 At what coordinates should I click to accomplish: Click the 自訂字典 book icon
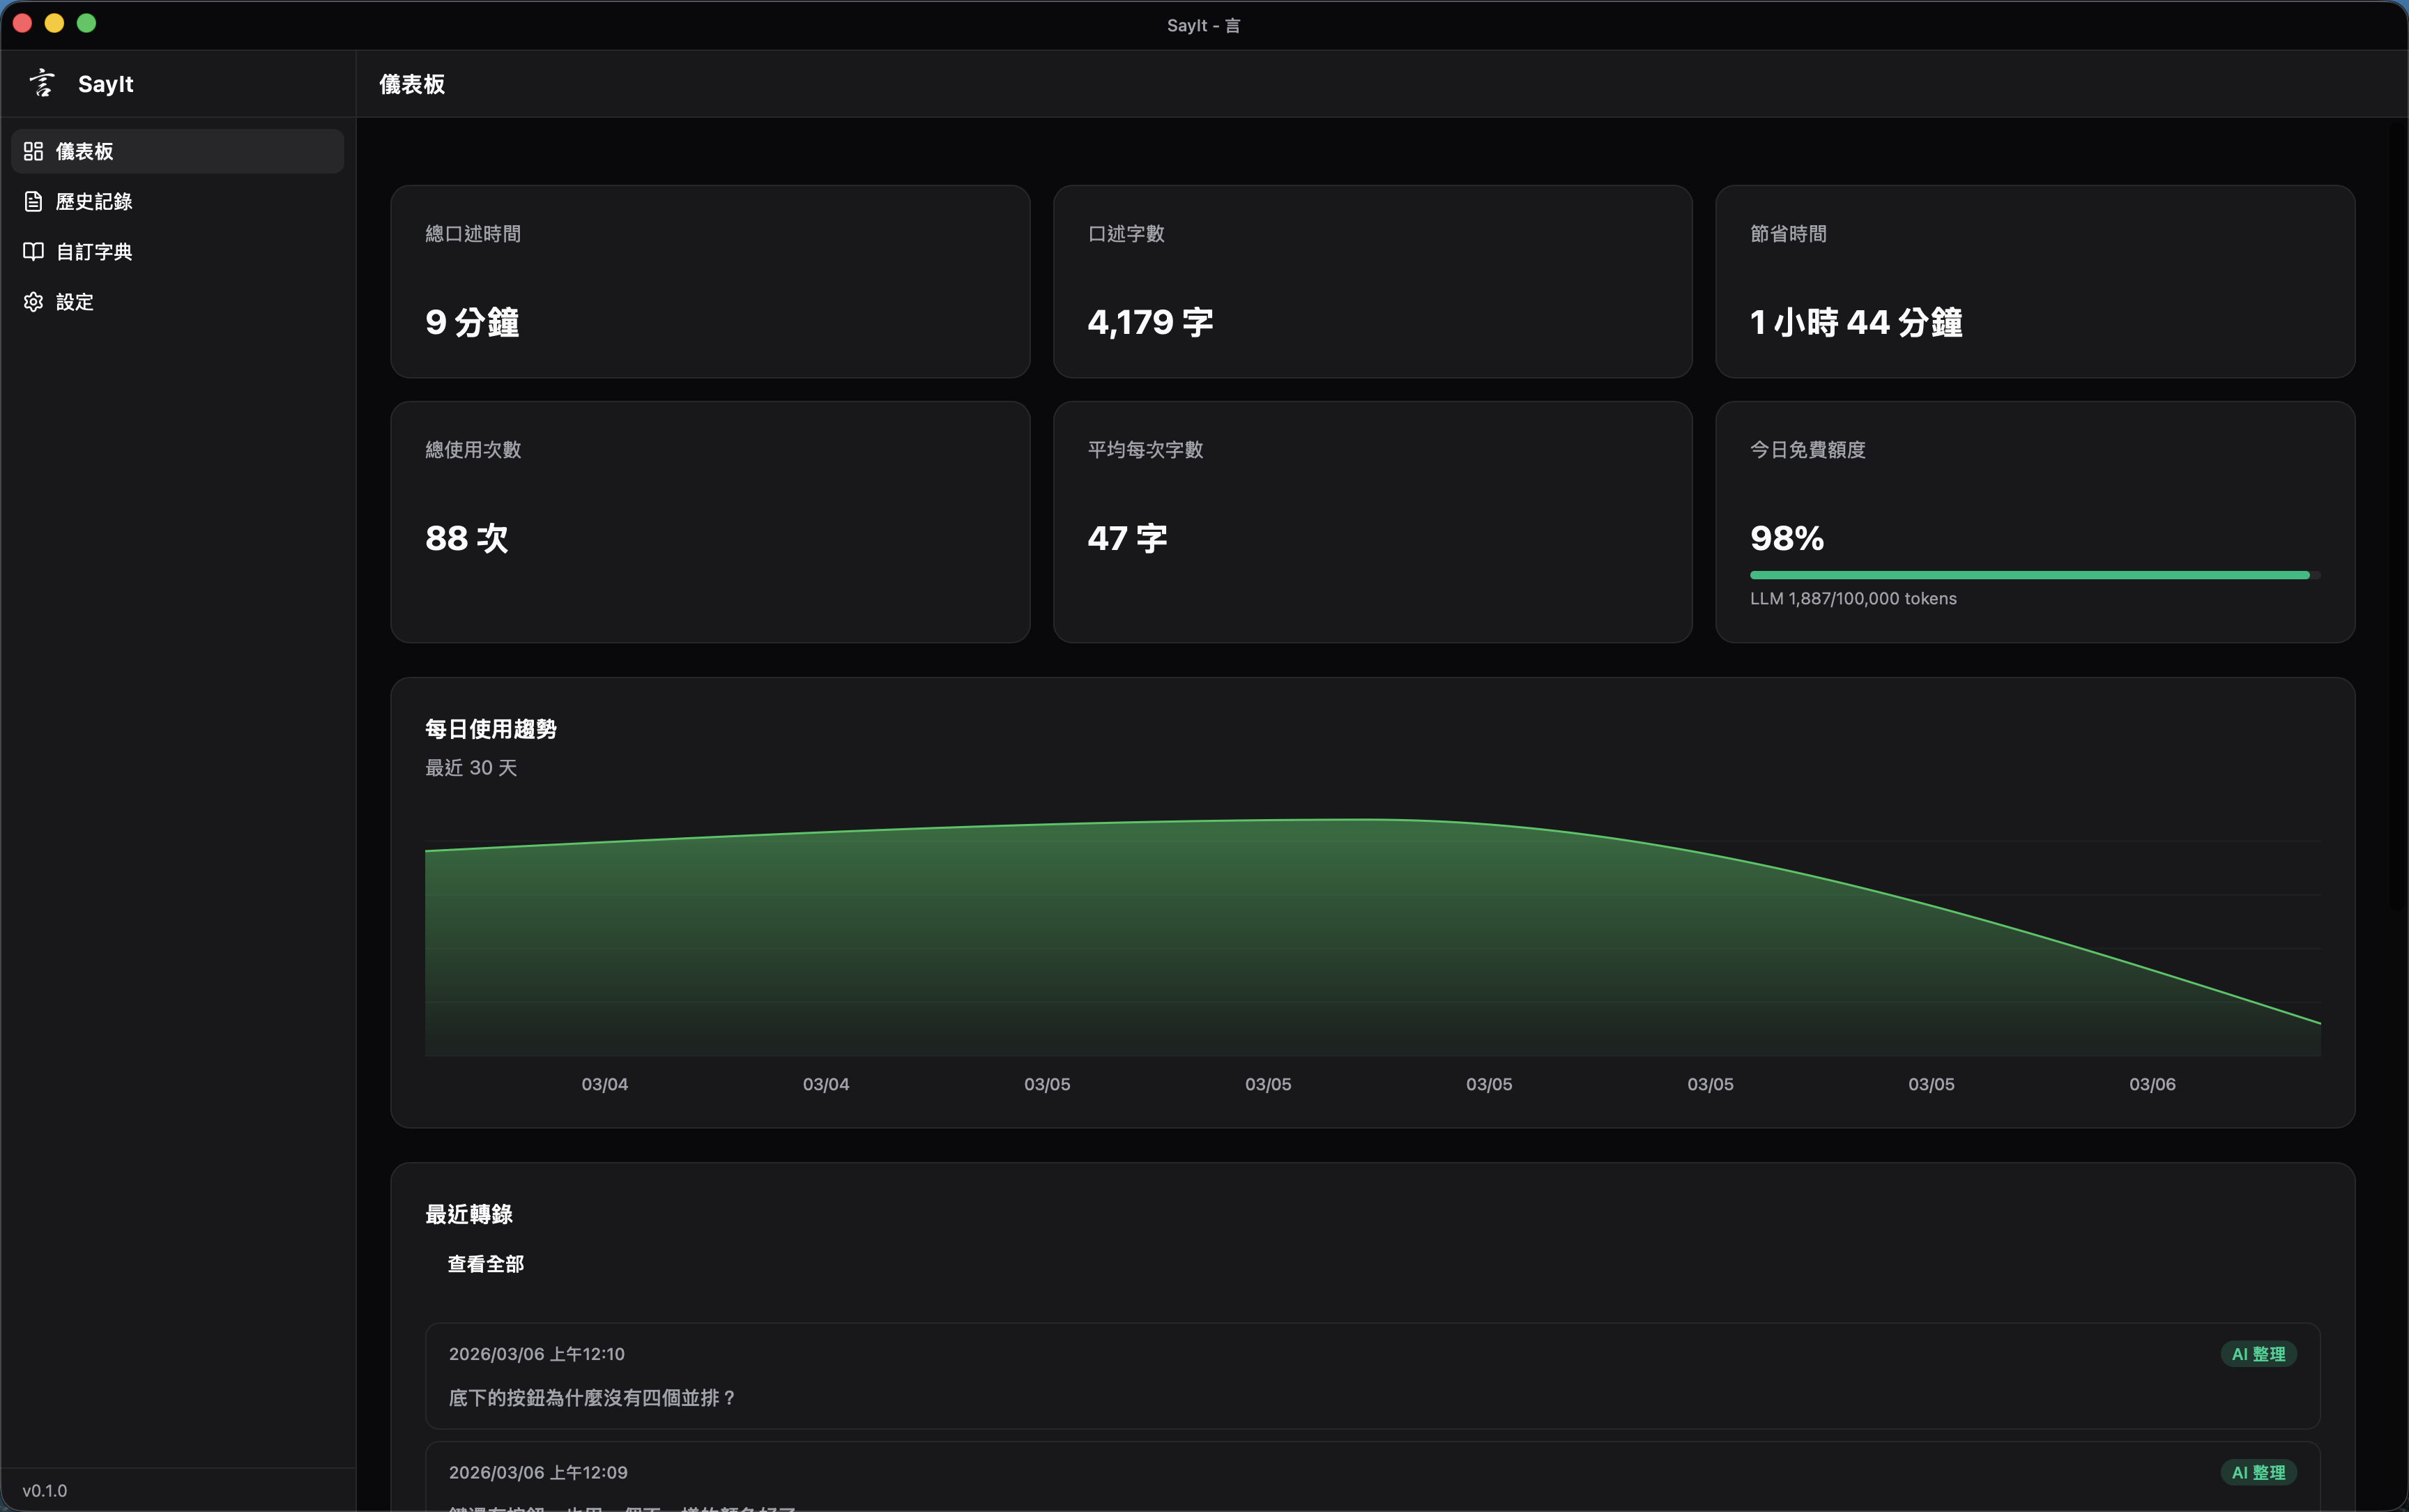tap(33, 251)
